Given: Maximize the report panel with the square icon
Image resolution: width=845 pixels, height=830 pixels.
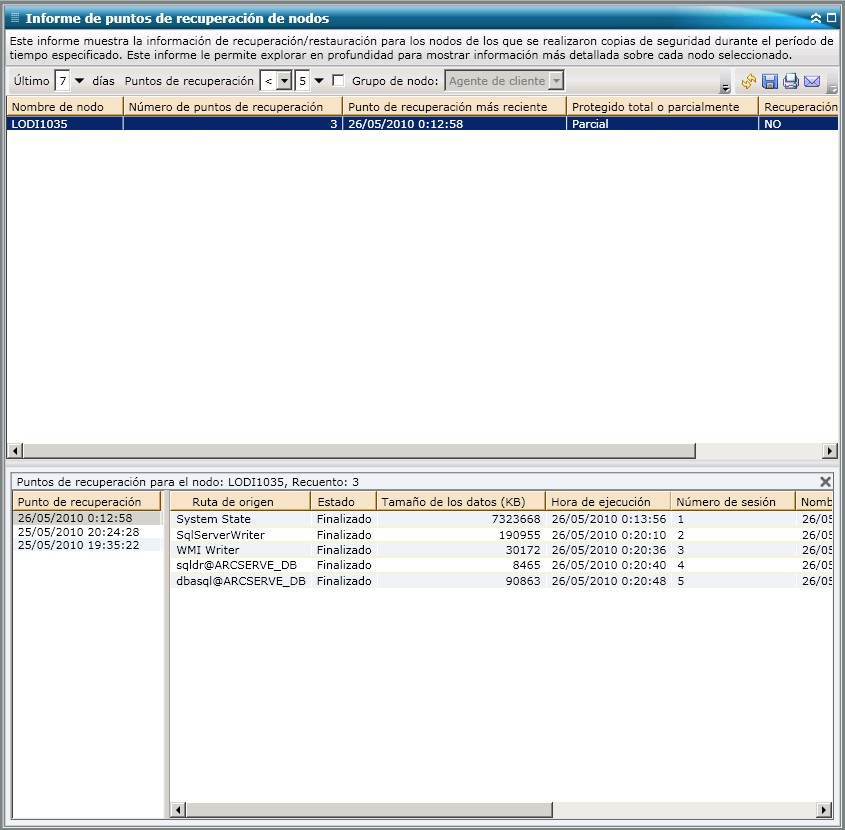Looking at the screenshot, I should tap(832, 18).
